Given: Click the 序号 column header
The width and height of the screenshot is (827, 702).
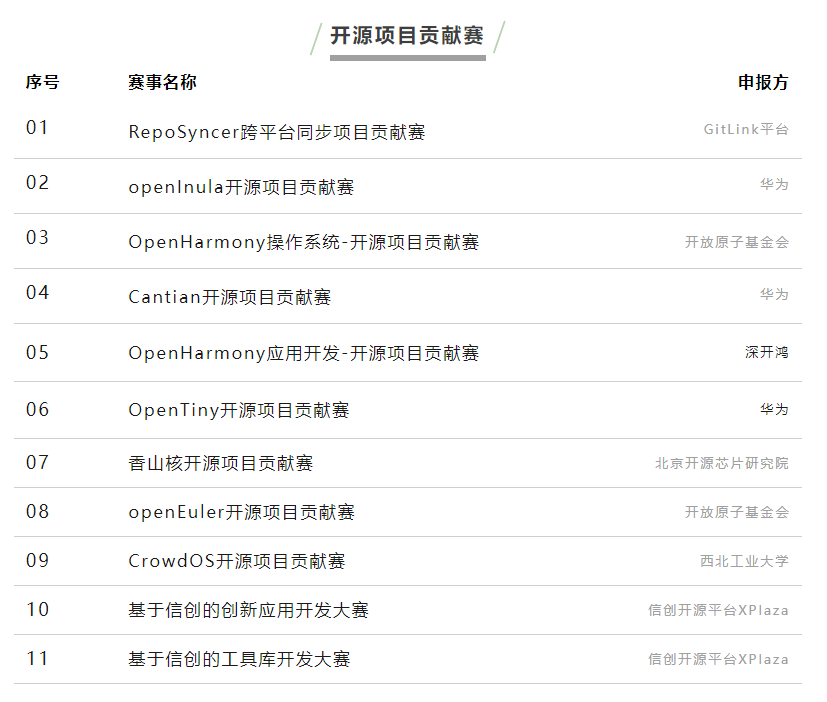Looking at the screenshot, I should coord(42,82).
